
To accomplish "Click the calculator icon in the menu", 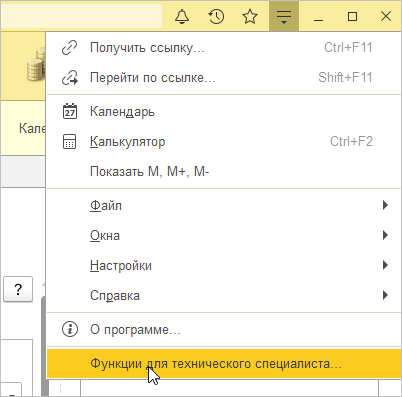I will click(70, 142).
